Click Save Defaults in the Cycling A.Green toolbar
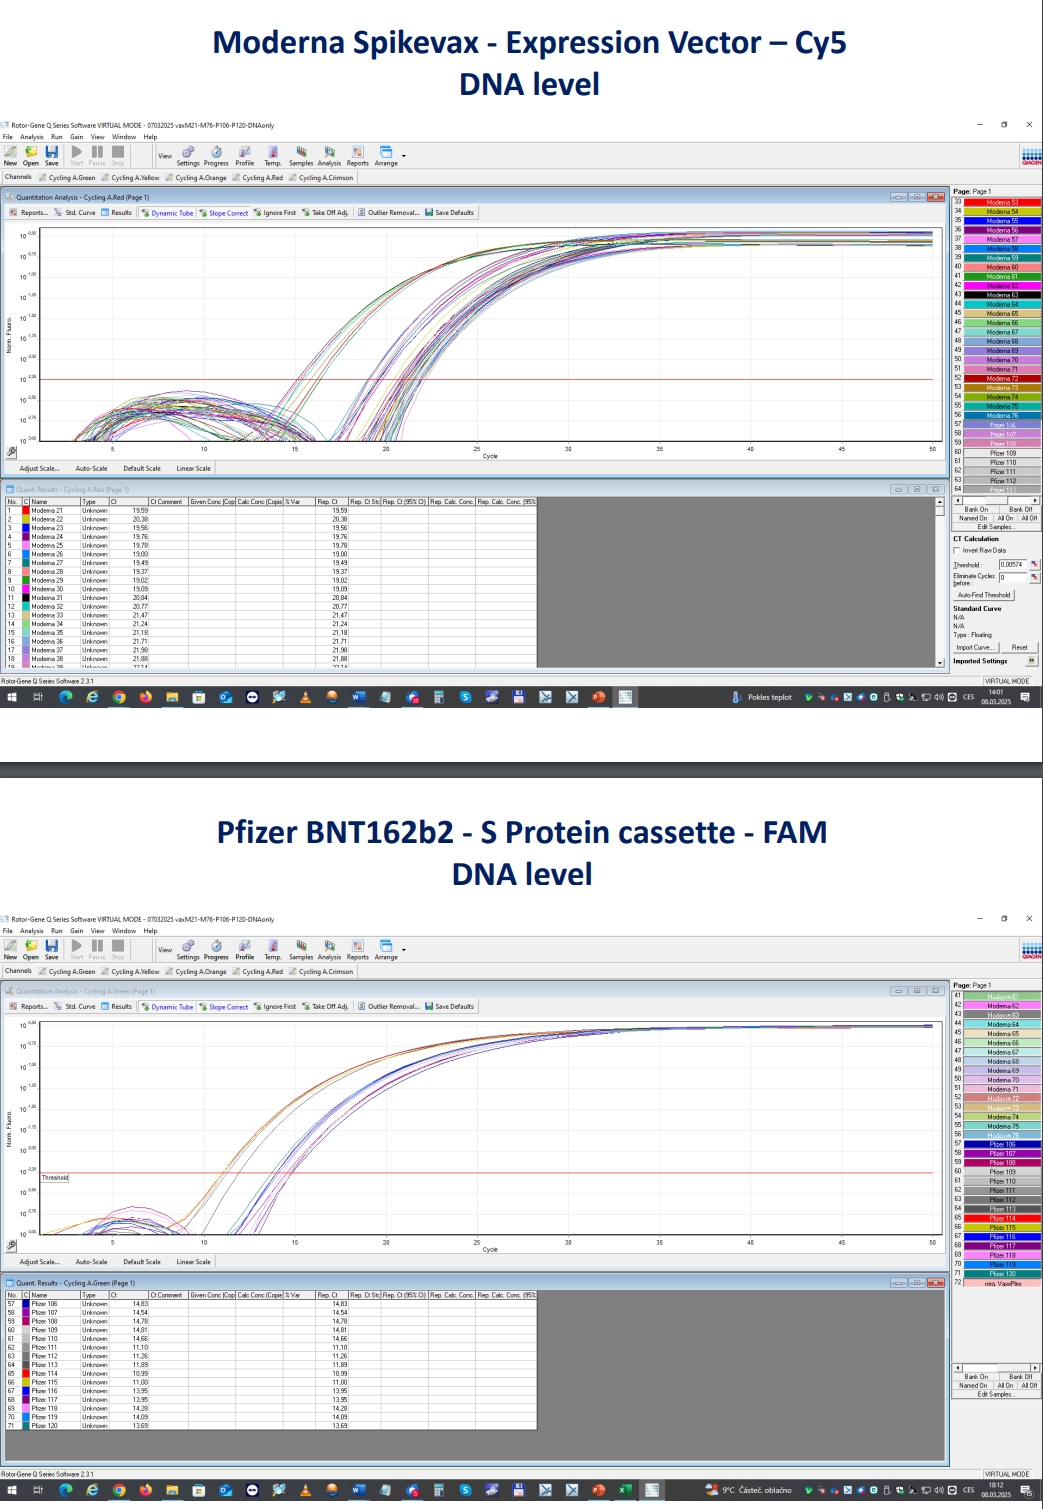Image resolution: width=1043 pixels, height=1509 pixels. pyautogui.click(x=449, y=1007)
